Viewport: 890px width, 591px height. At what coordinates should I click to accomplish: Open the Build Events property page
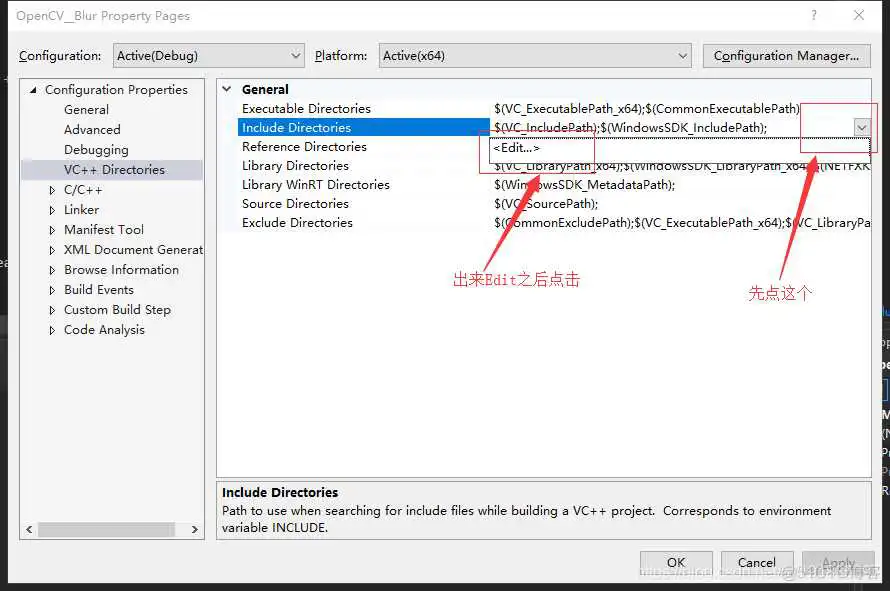coord(99,290)
